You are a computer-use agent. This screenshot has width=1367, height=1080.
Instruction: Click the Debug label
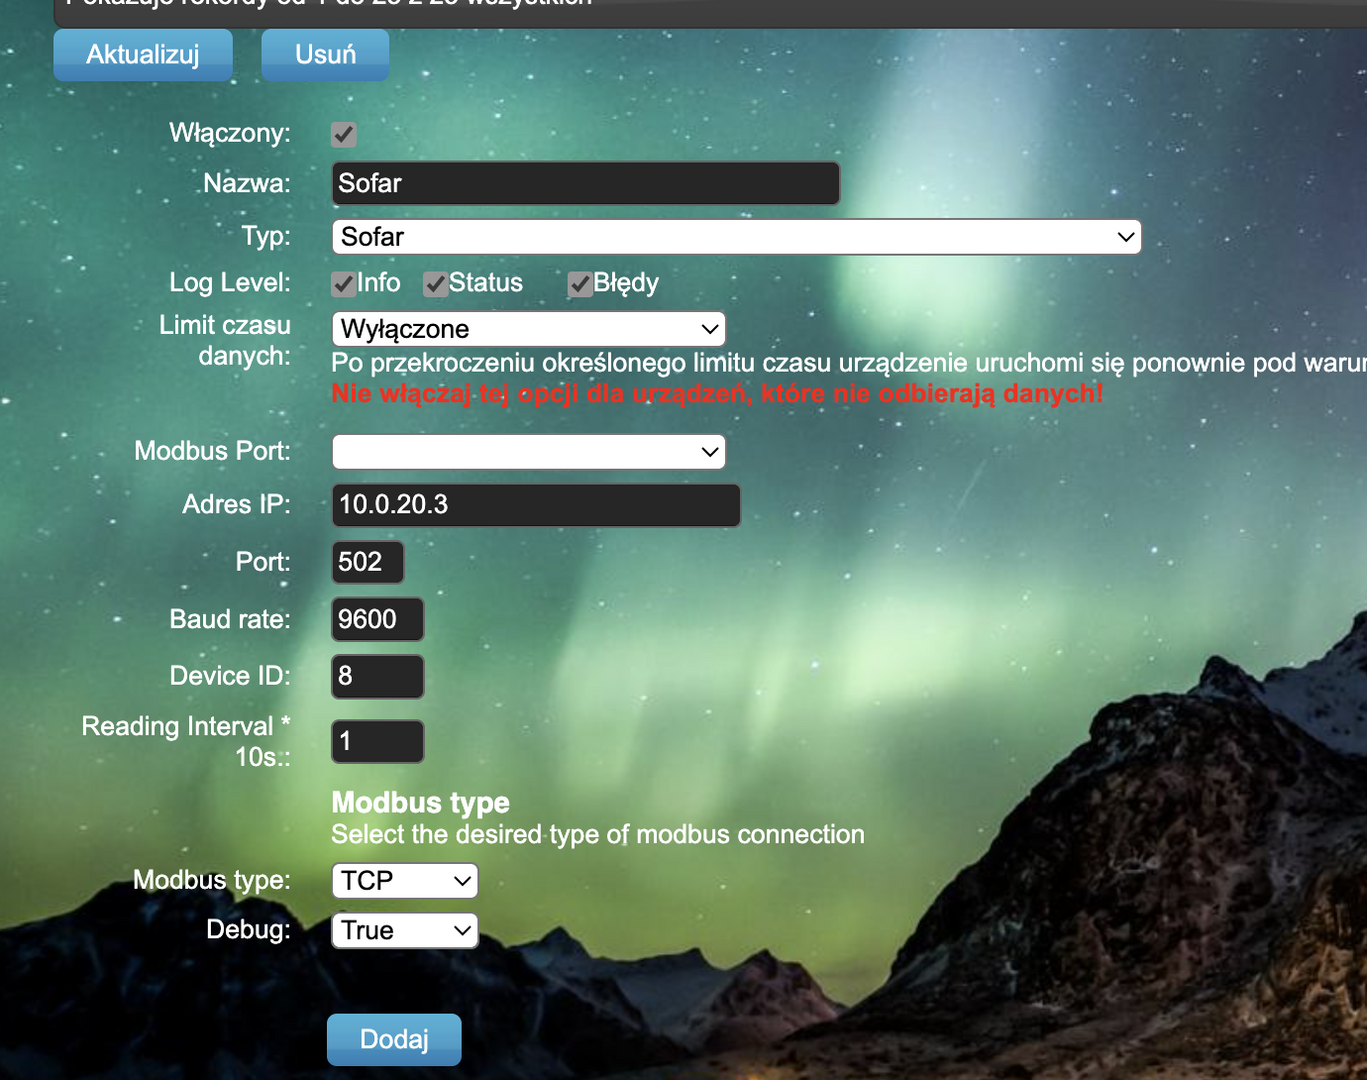(248, 930)
